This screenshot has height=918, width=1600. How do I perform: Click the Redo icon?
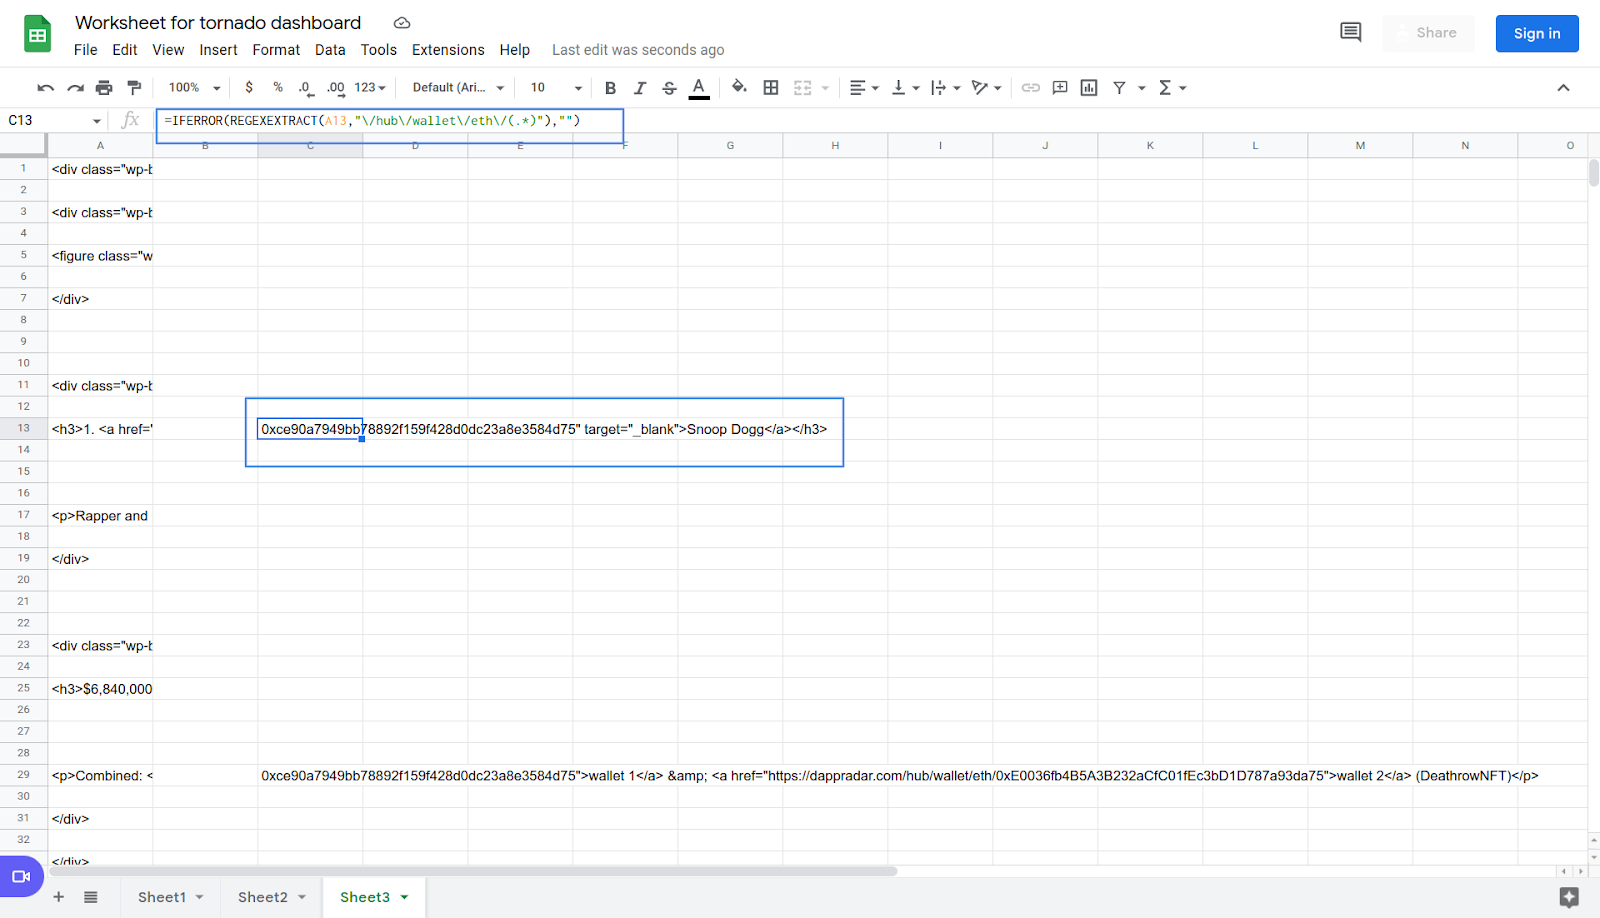tap(75, 88)
